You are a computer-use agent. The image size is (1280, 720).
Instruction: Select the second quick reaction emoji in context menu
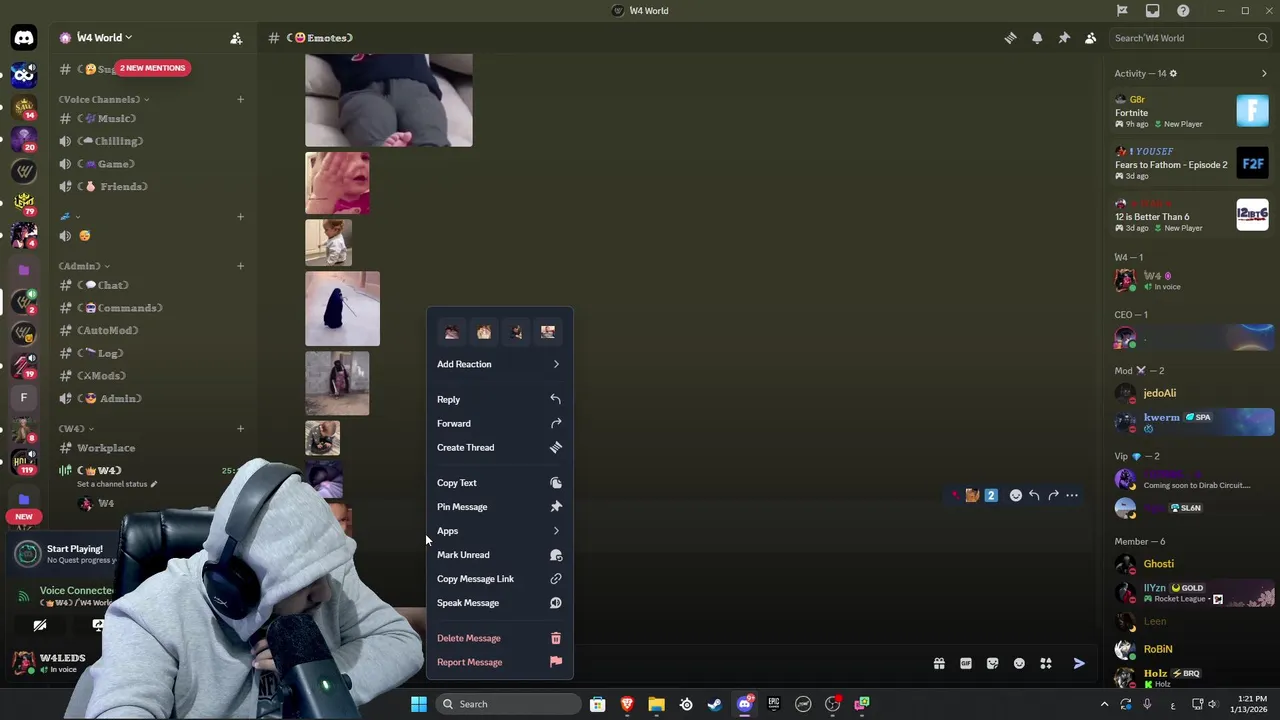[484, 332]
